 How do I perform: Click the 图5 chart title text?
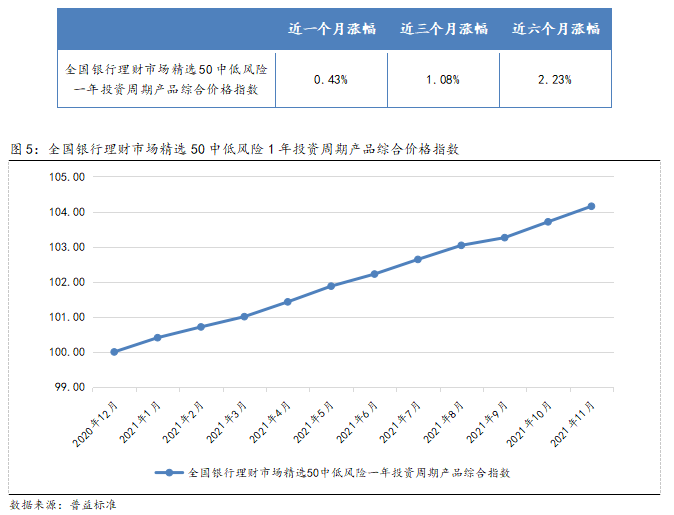point(235,149)
